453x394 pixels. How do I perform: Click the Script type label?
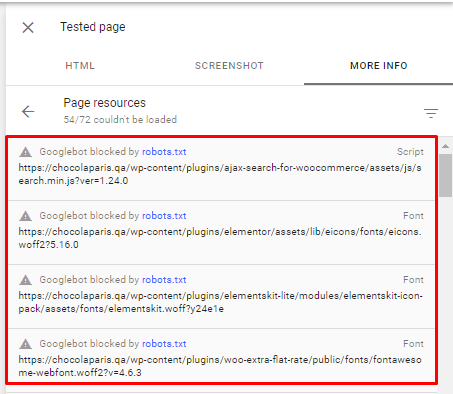click(410, 152)
